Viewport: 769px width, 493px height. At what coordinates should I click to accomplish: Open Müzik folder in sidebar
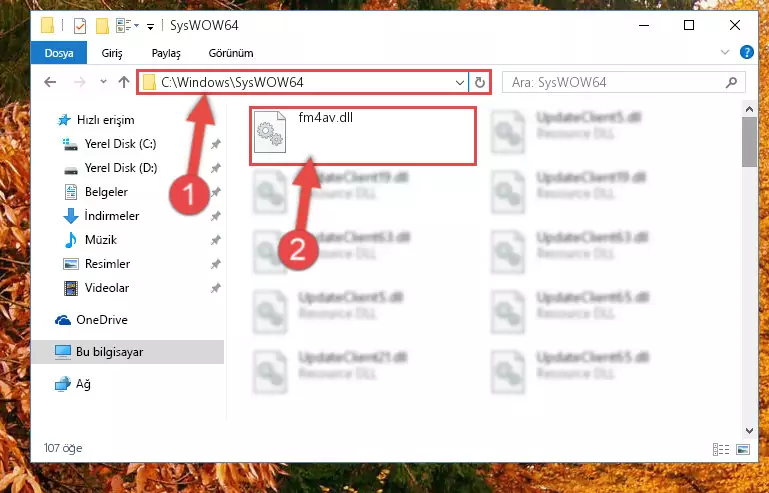[101, 240]
